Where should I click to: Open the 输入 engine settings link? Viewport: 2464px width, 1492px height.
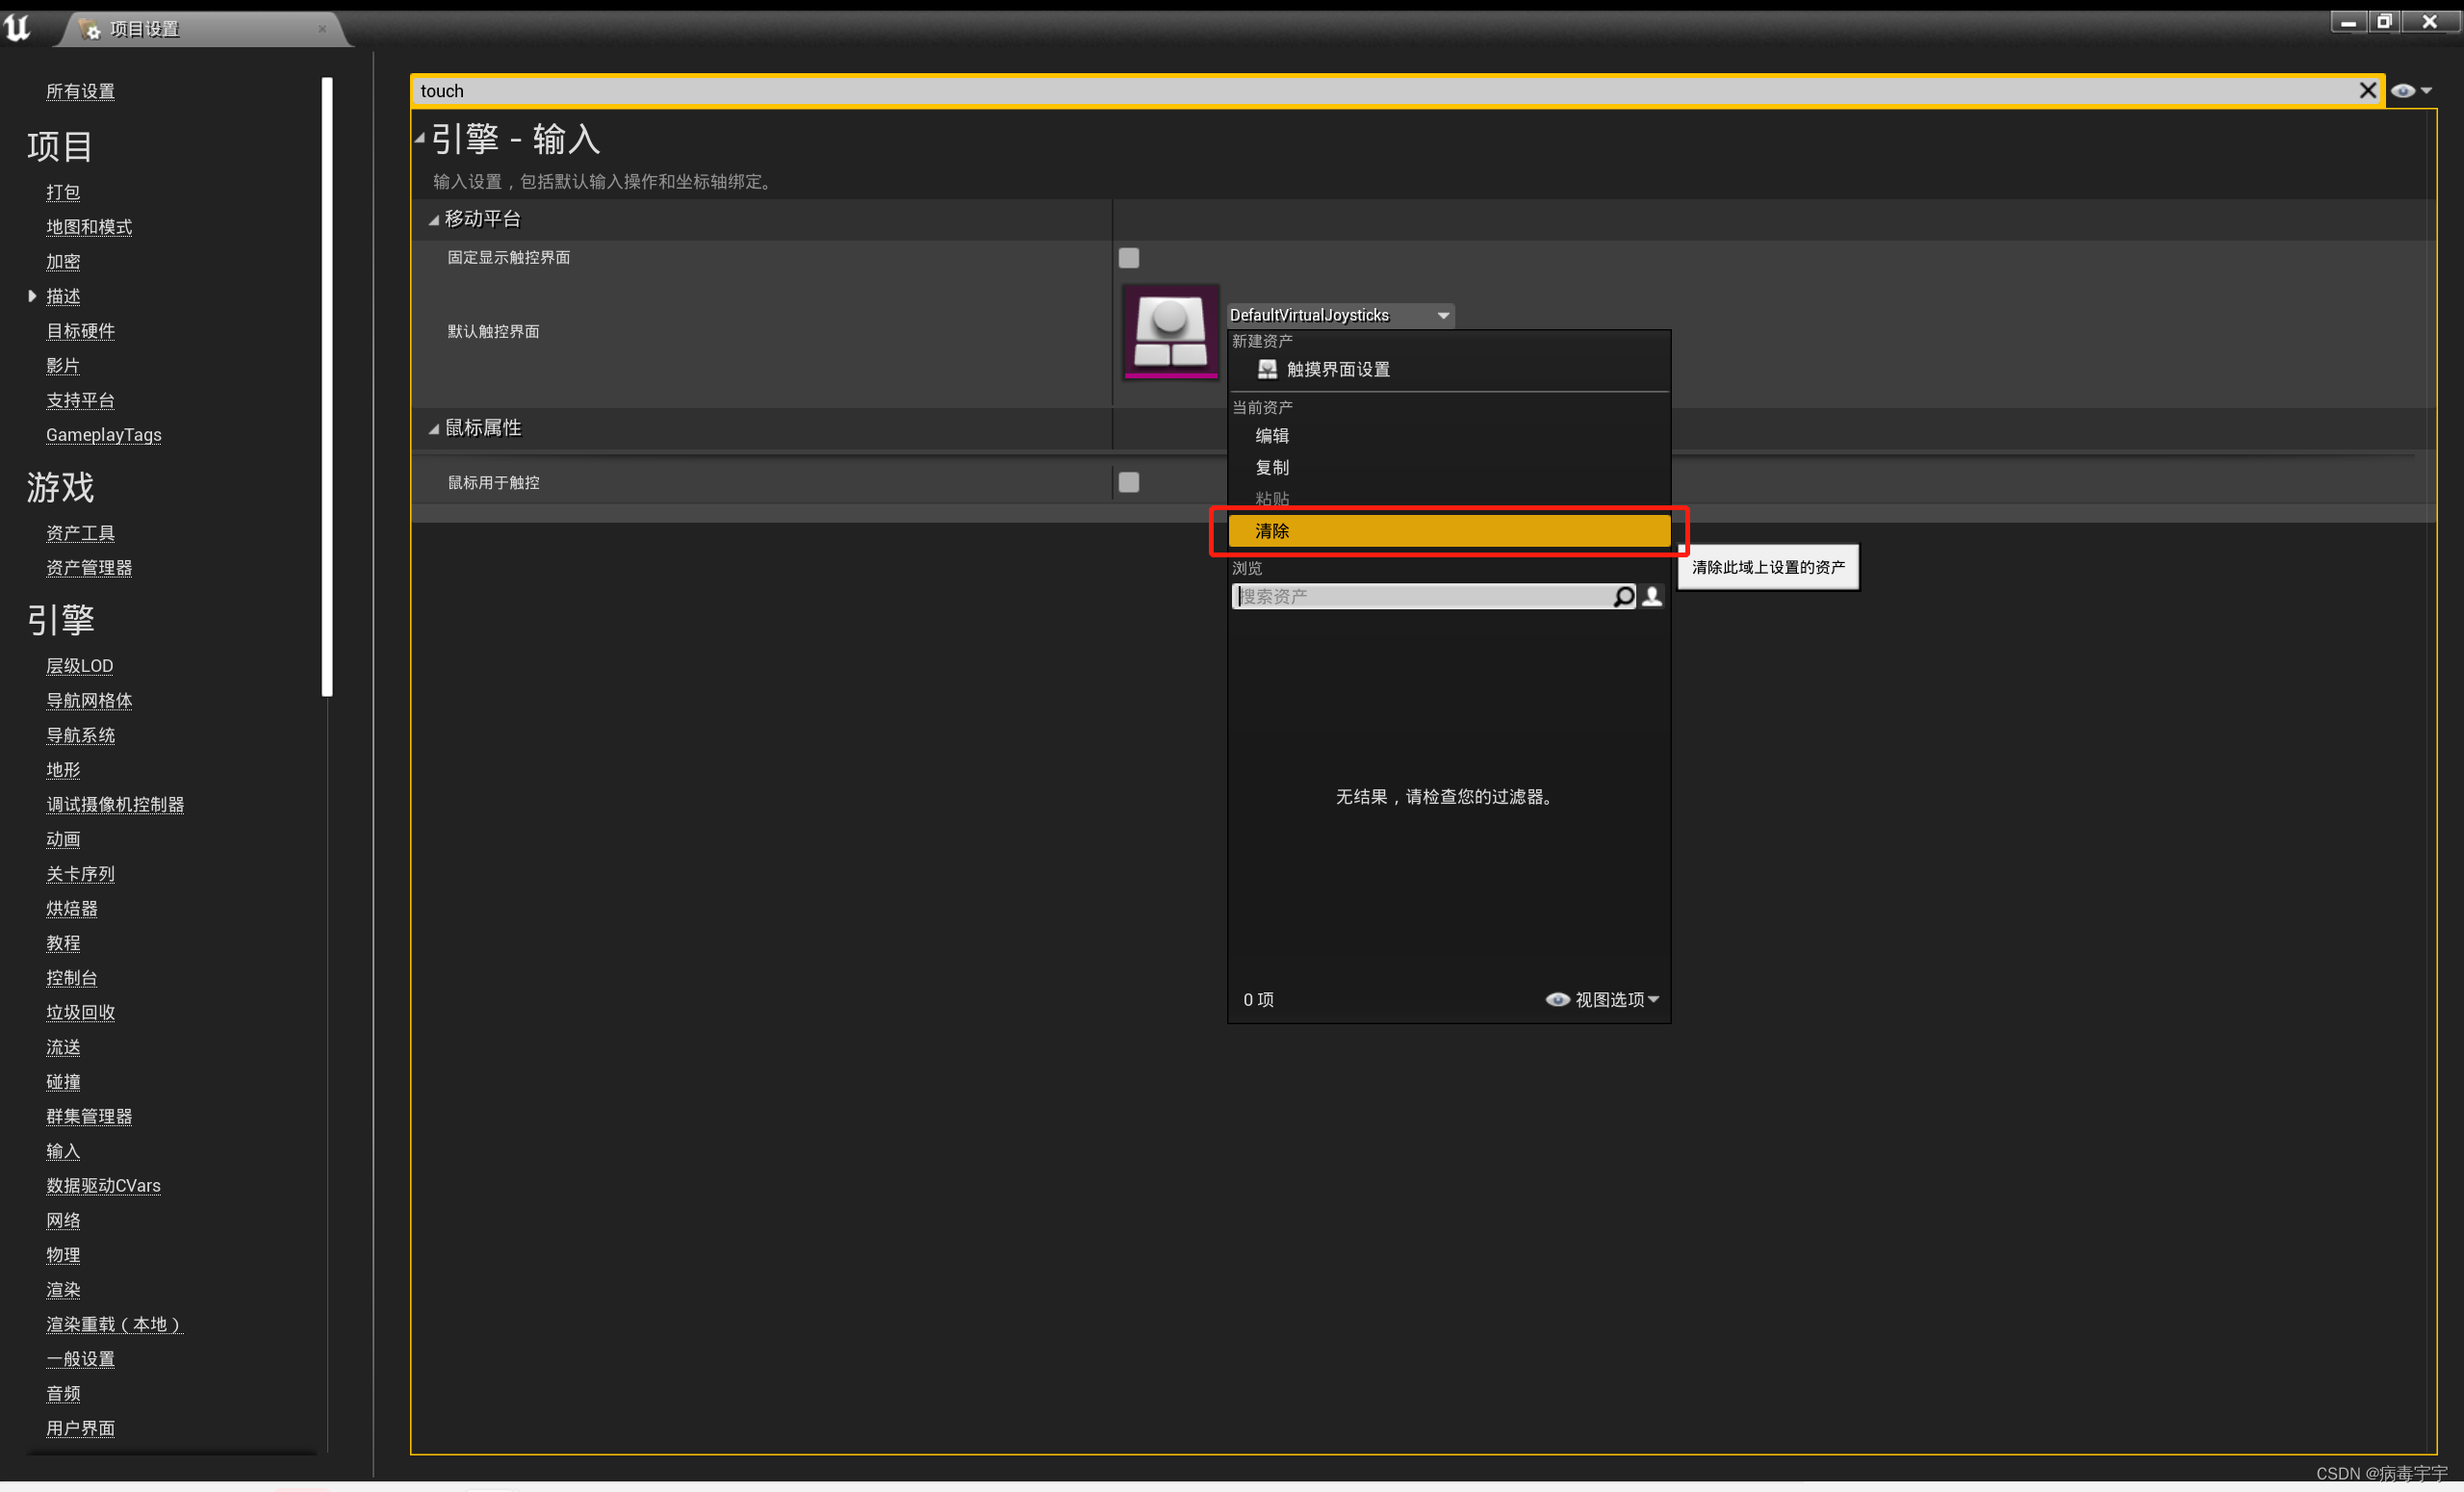(63, 1151)
